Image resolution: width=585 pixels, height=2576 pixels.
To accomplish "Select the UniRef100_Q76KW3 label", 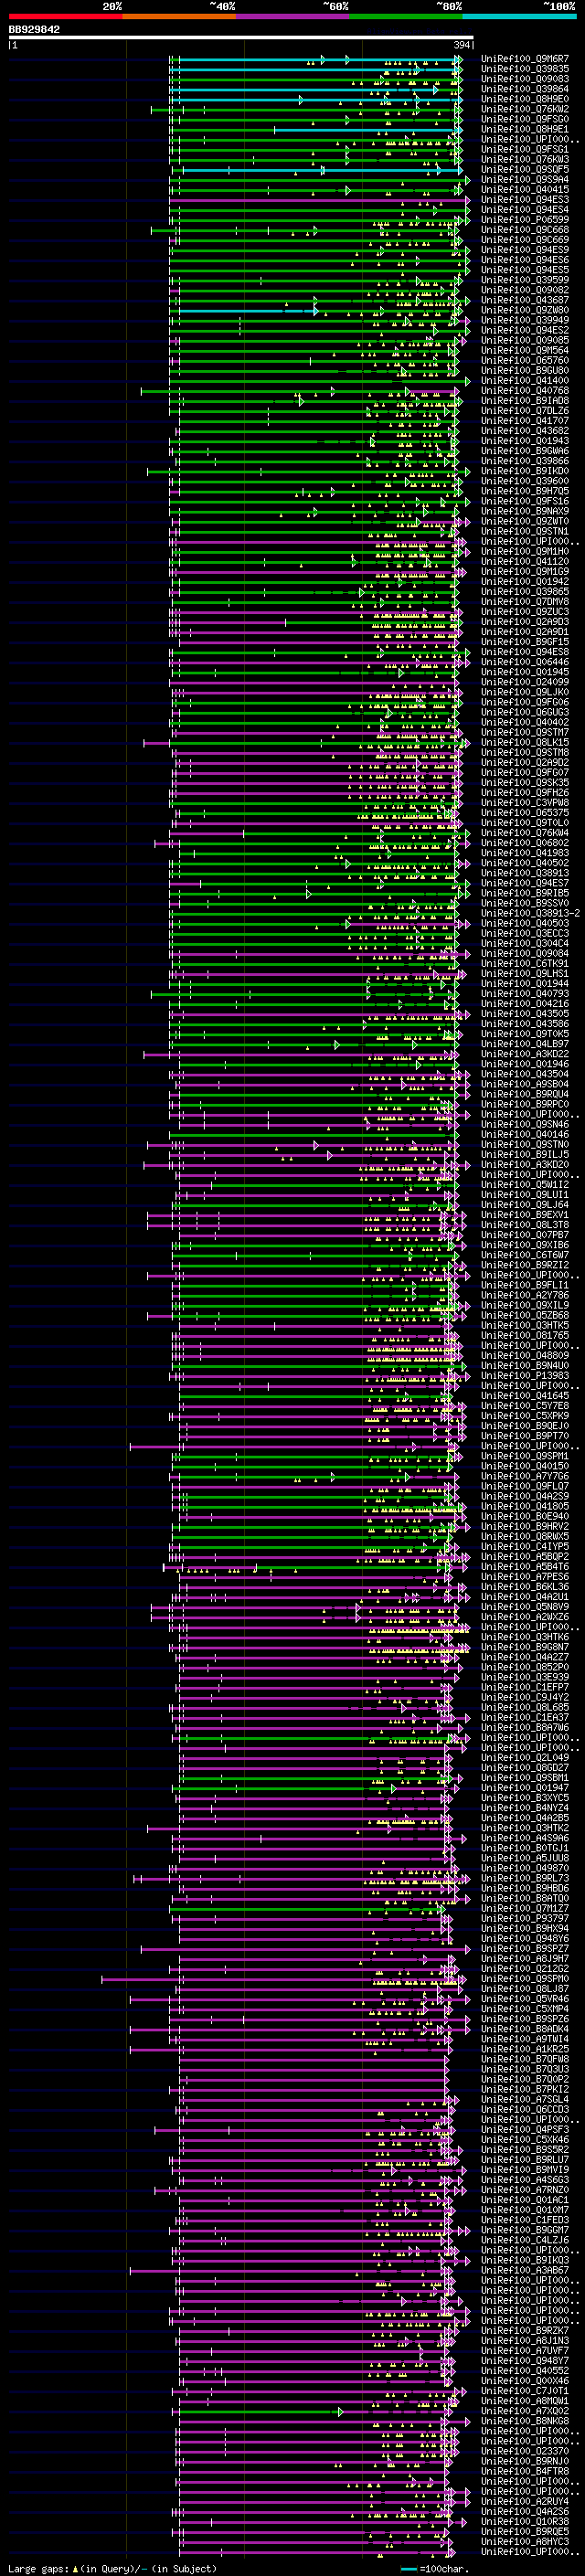I will pos(525,159).
